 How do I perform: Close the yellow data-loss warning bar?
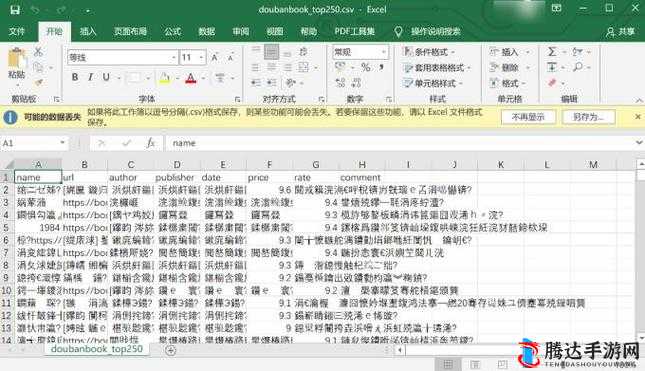click(x=637, y=117)
